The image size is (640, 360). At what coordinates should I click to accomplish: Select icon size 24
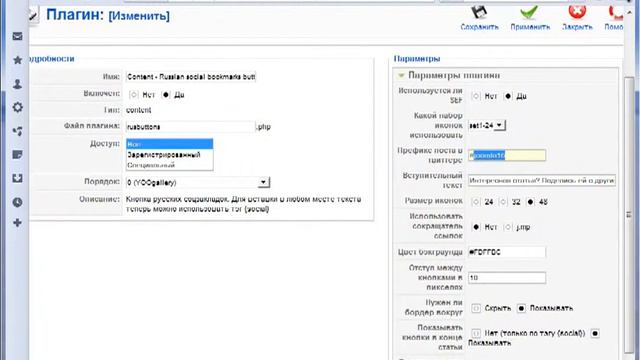tap(476, 202)
